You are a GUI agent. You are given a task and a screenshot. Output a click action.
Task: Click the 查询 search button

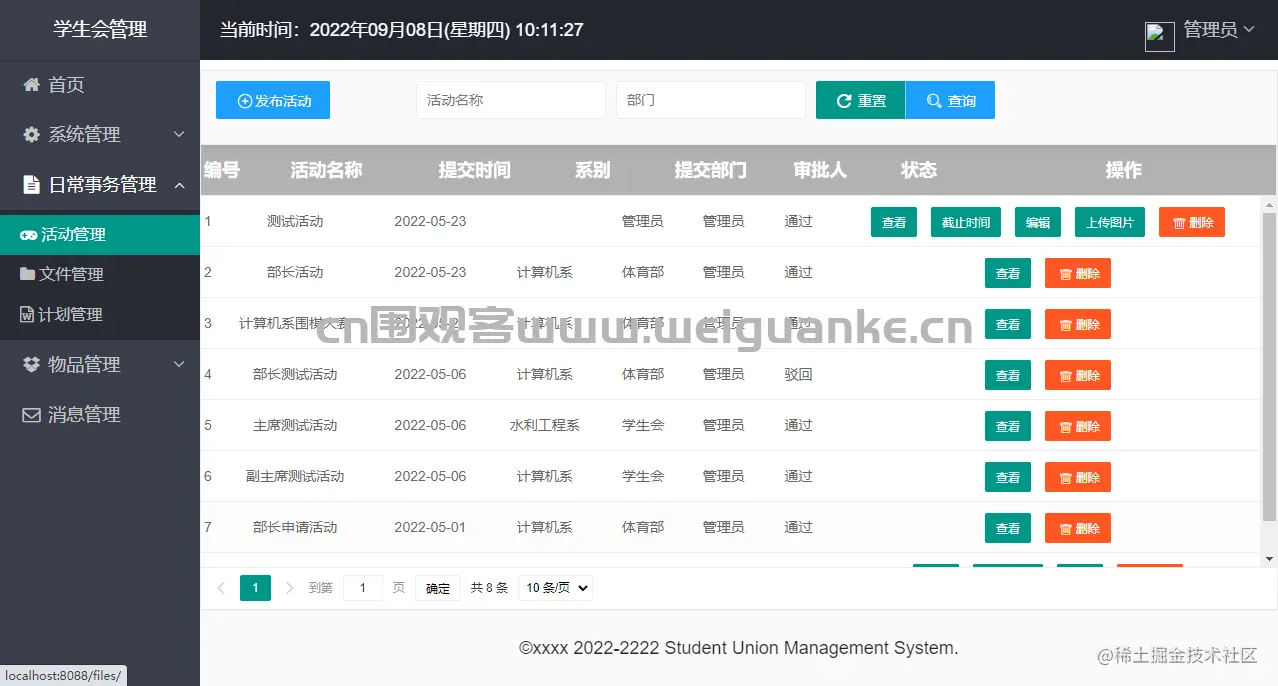(x=950, y=100)
